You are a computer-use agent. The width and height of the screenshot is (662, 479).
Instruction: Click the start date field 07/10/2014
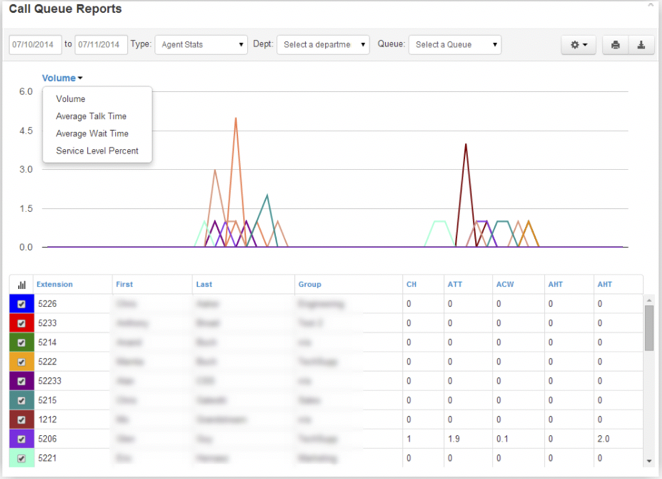click(34, 45)
